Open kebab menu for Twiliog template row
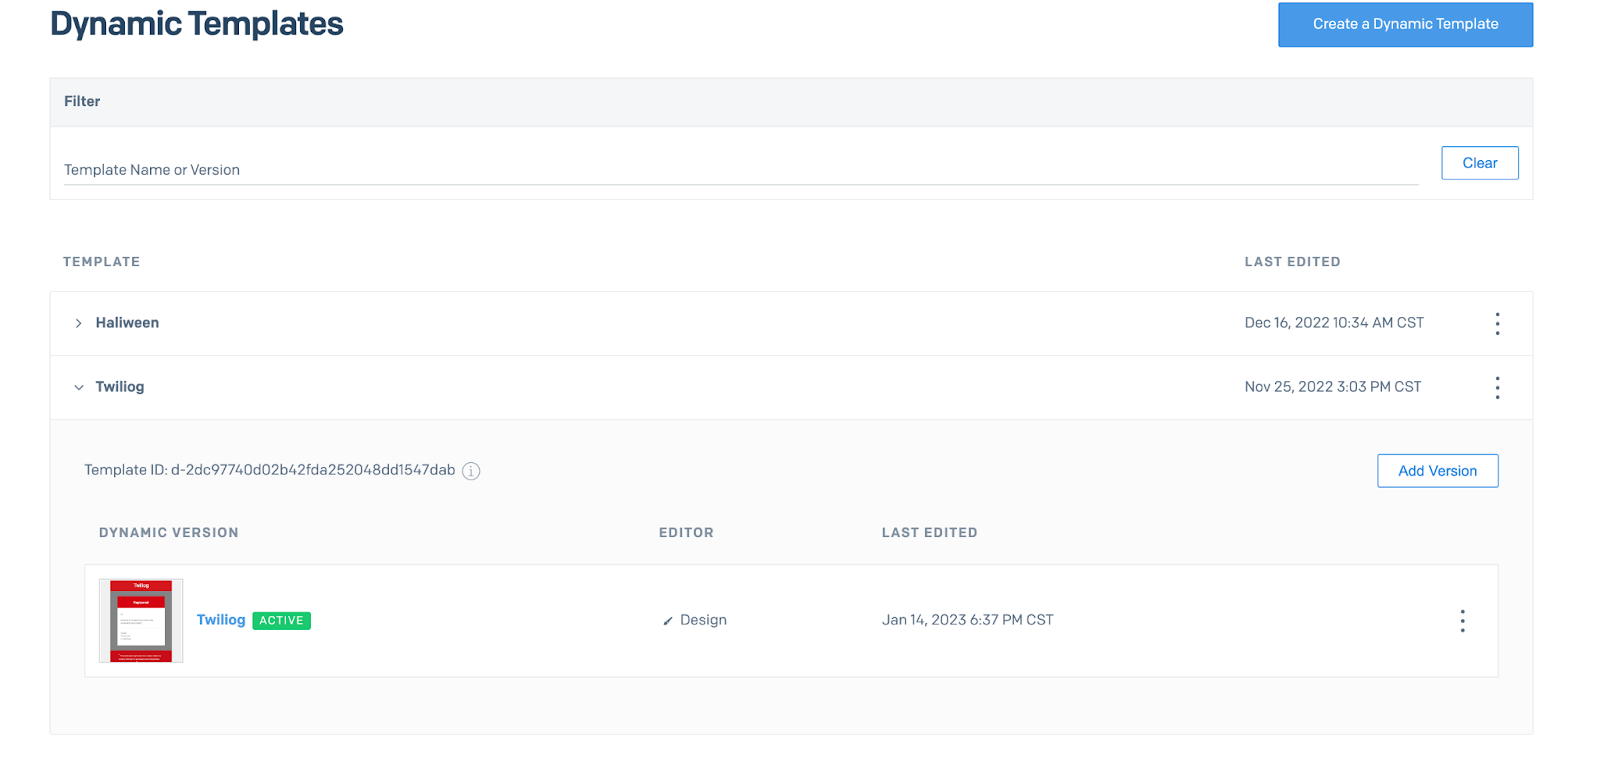Screen dimensions: 1600x762 pos(1497,387)
